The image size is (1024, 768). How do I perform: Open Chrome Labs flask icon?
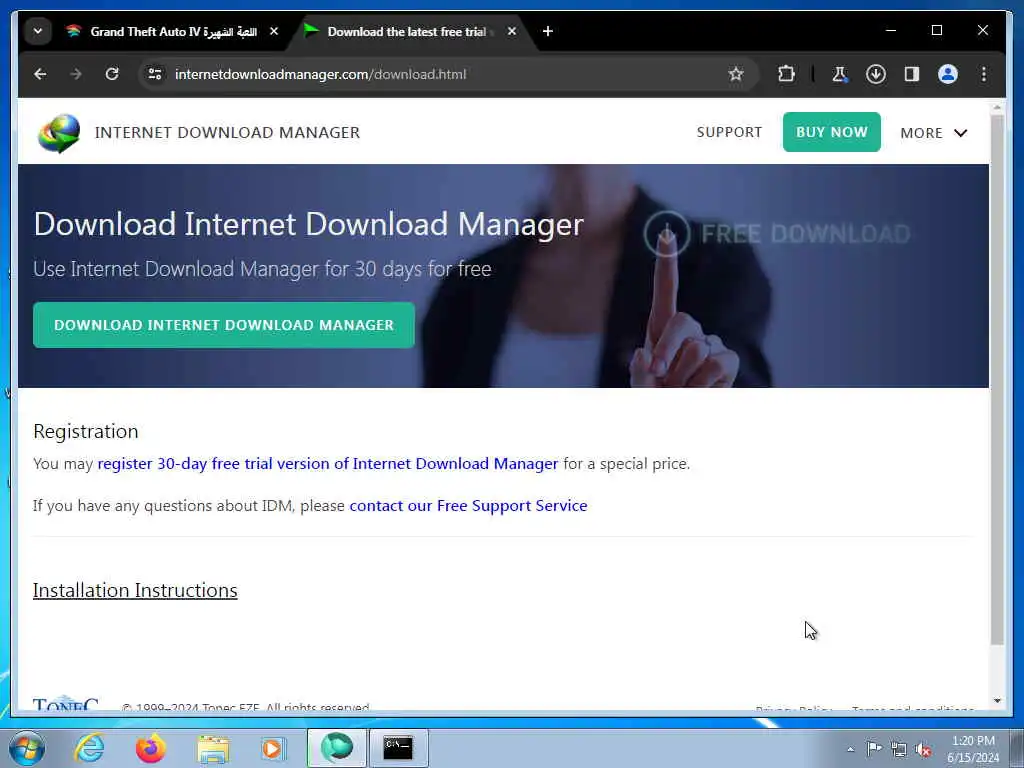(840, 74)
